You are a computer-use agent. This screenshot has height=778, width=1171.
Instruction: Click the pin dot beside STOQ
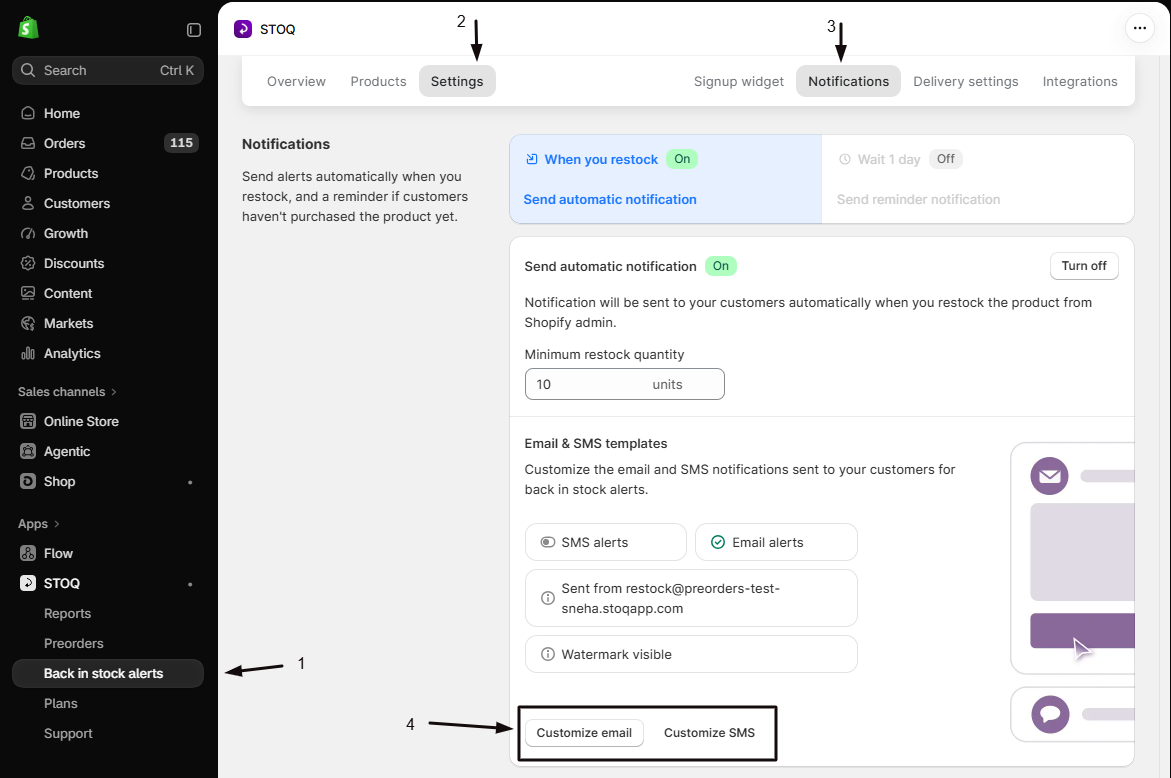click(x=190, y=584)
